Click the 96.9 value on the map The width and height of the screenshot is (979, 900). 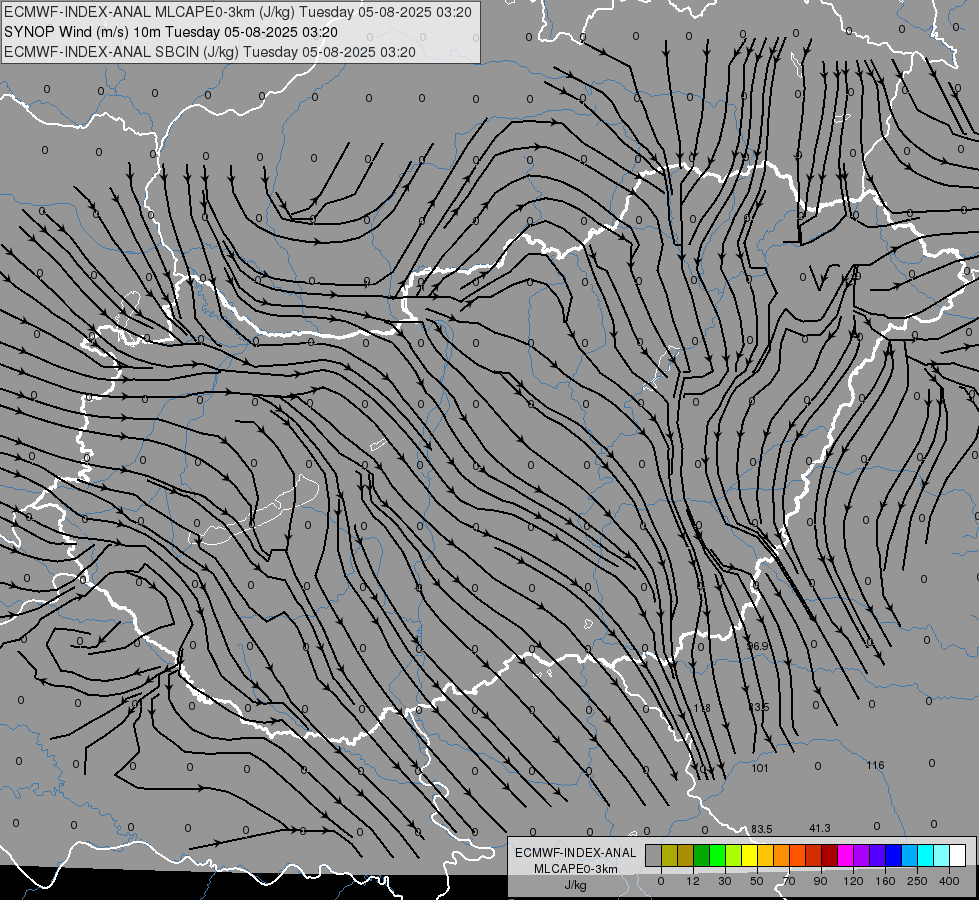pos(758,646)
